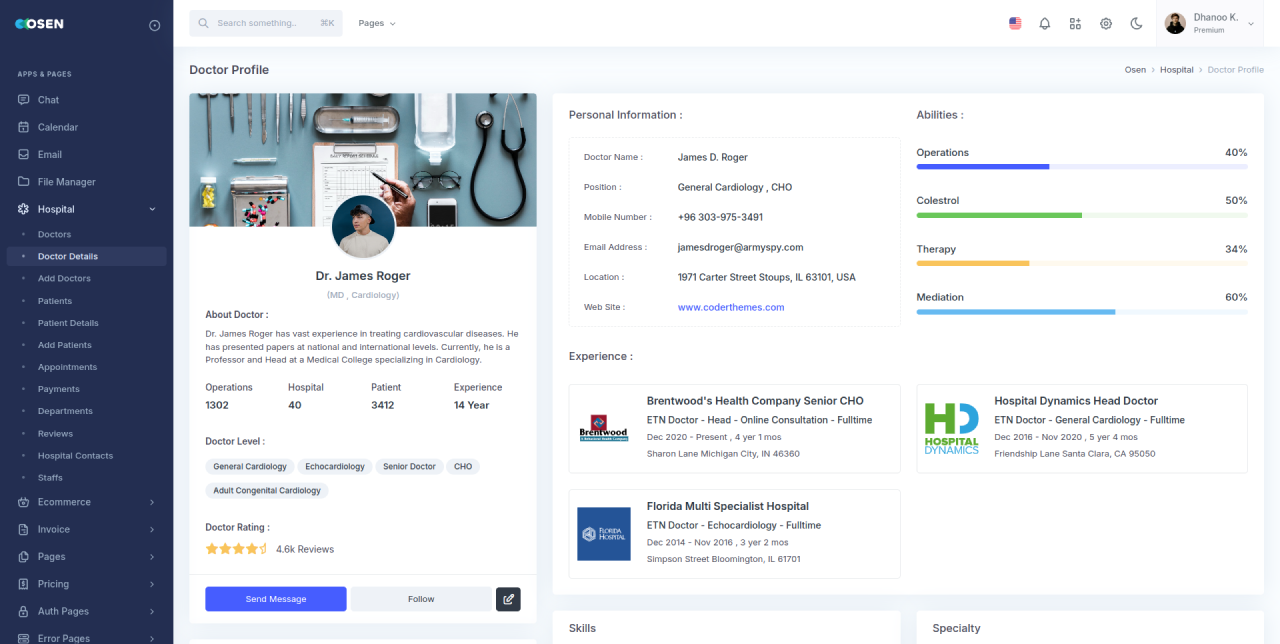The height and width of the screenshot is (644, 1280).
Task: Click the Follow button
Action: [421, 599]
